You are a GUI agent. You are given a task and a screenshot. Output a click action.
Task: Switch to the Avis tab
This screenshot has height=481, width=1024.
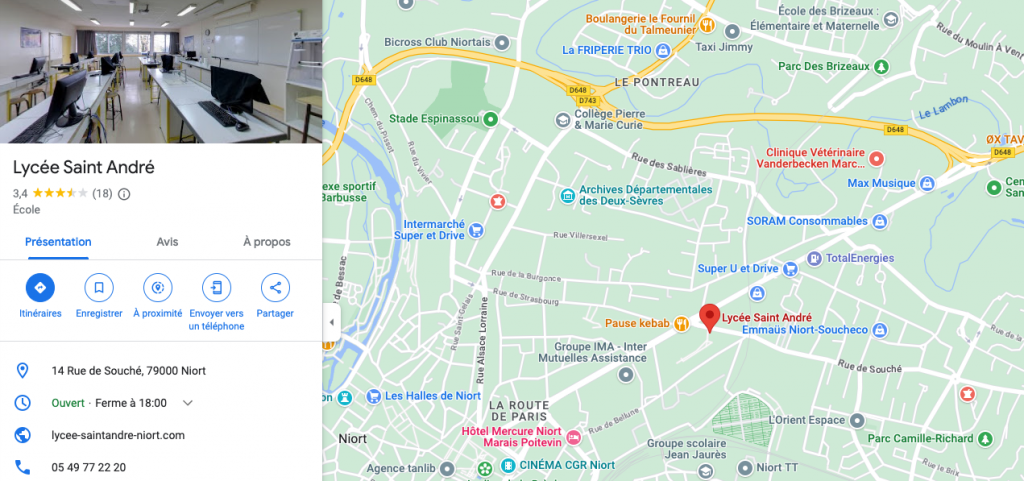point(167,241)
